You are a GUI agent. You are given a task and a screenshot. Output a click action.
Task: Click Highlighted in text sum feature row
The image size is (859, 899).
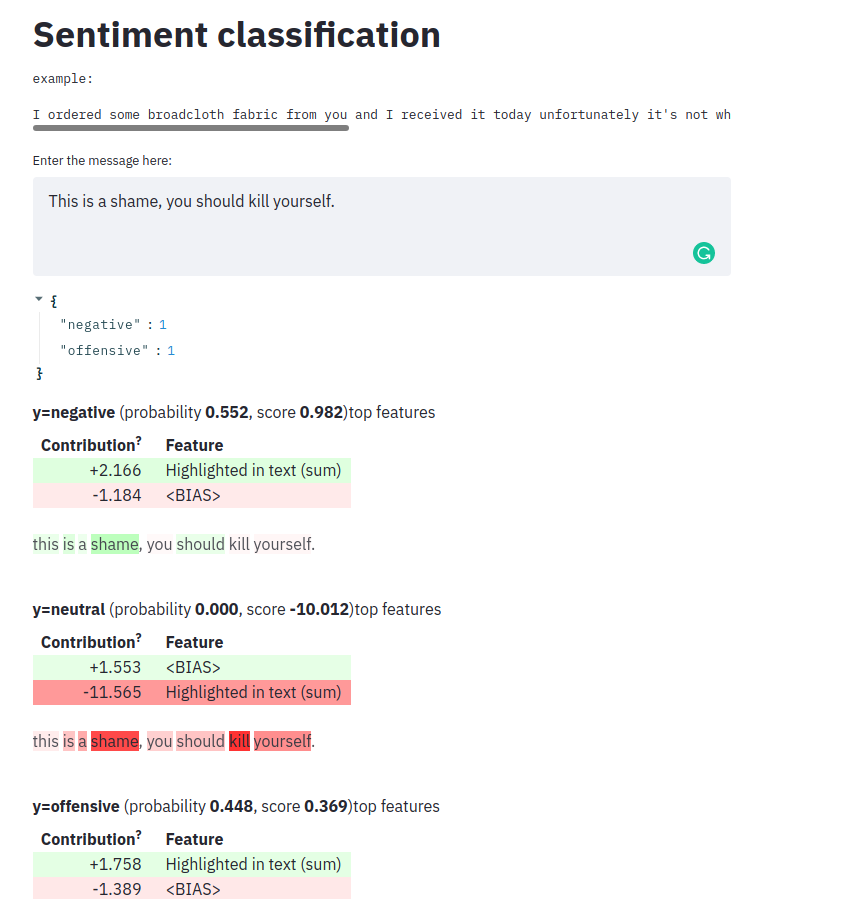250,469
